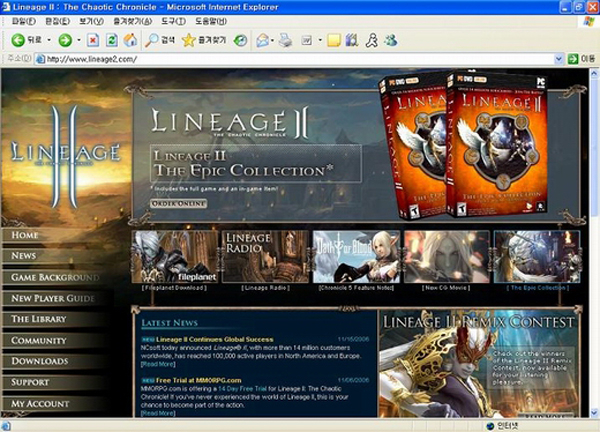Image resolution: width=600 pixels, height=432 pixels.
Task: Open Downloads in the site navigation
Action: tap(40, 361)
